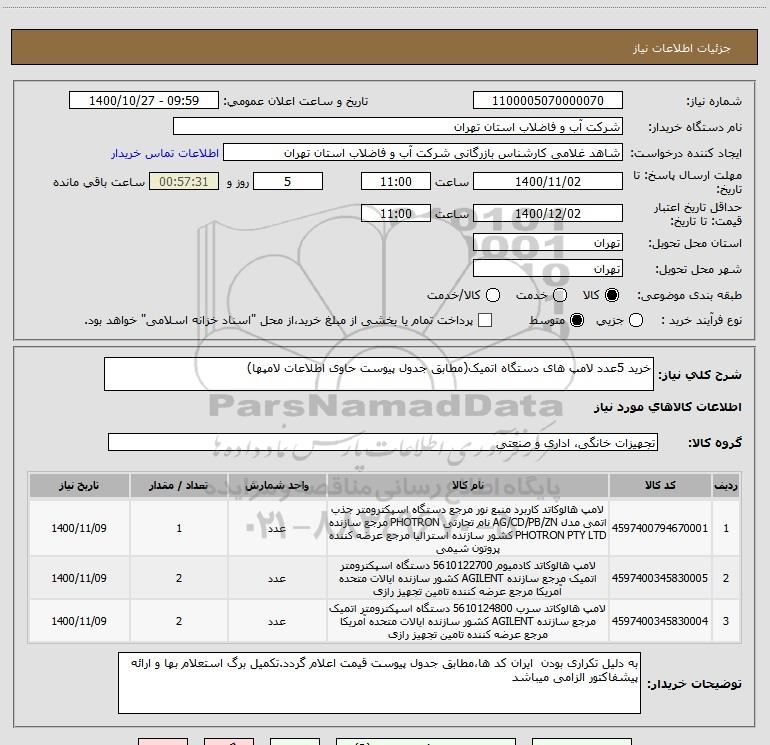Open اطلاعات تماس خریدار link
Screen dimensions: 770x745
coord(165,153)
